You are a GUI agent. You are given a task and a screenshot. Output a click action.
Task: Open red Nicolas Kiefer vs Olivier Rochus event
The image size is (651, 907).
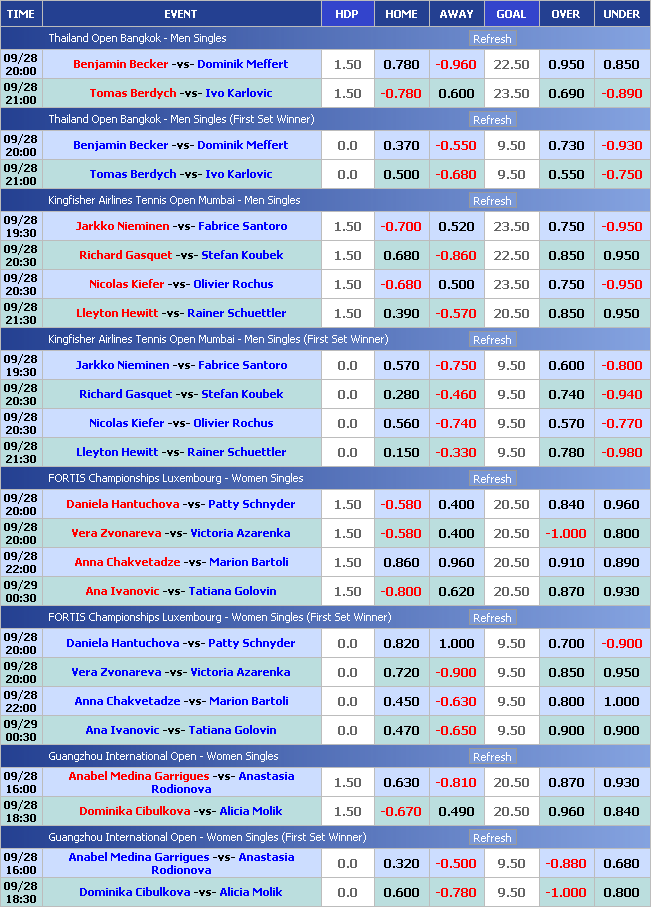180,285
